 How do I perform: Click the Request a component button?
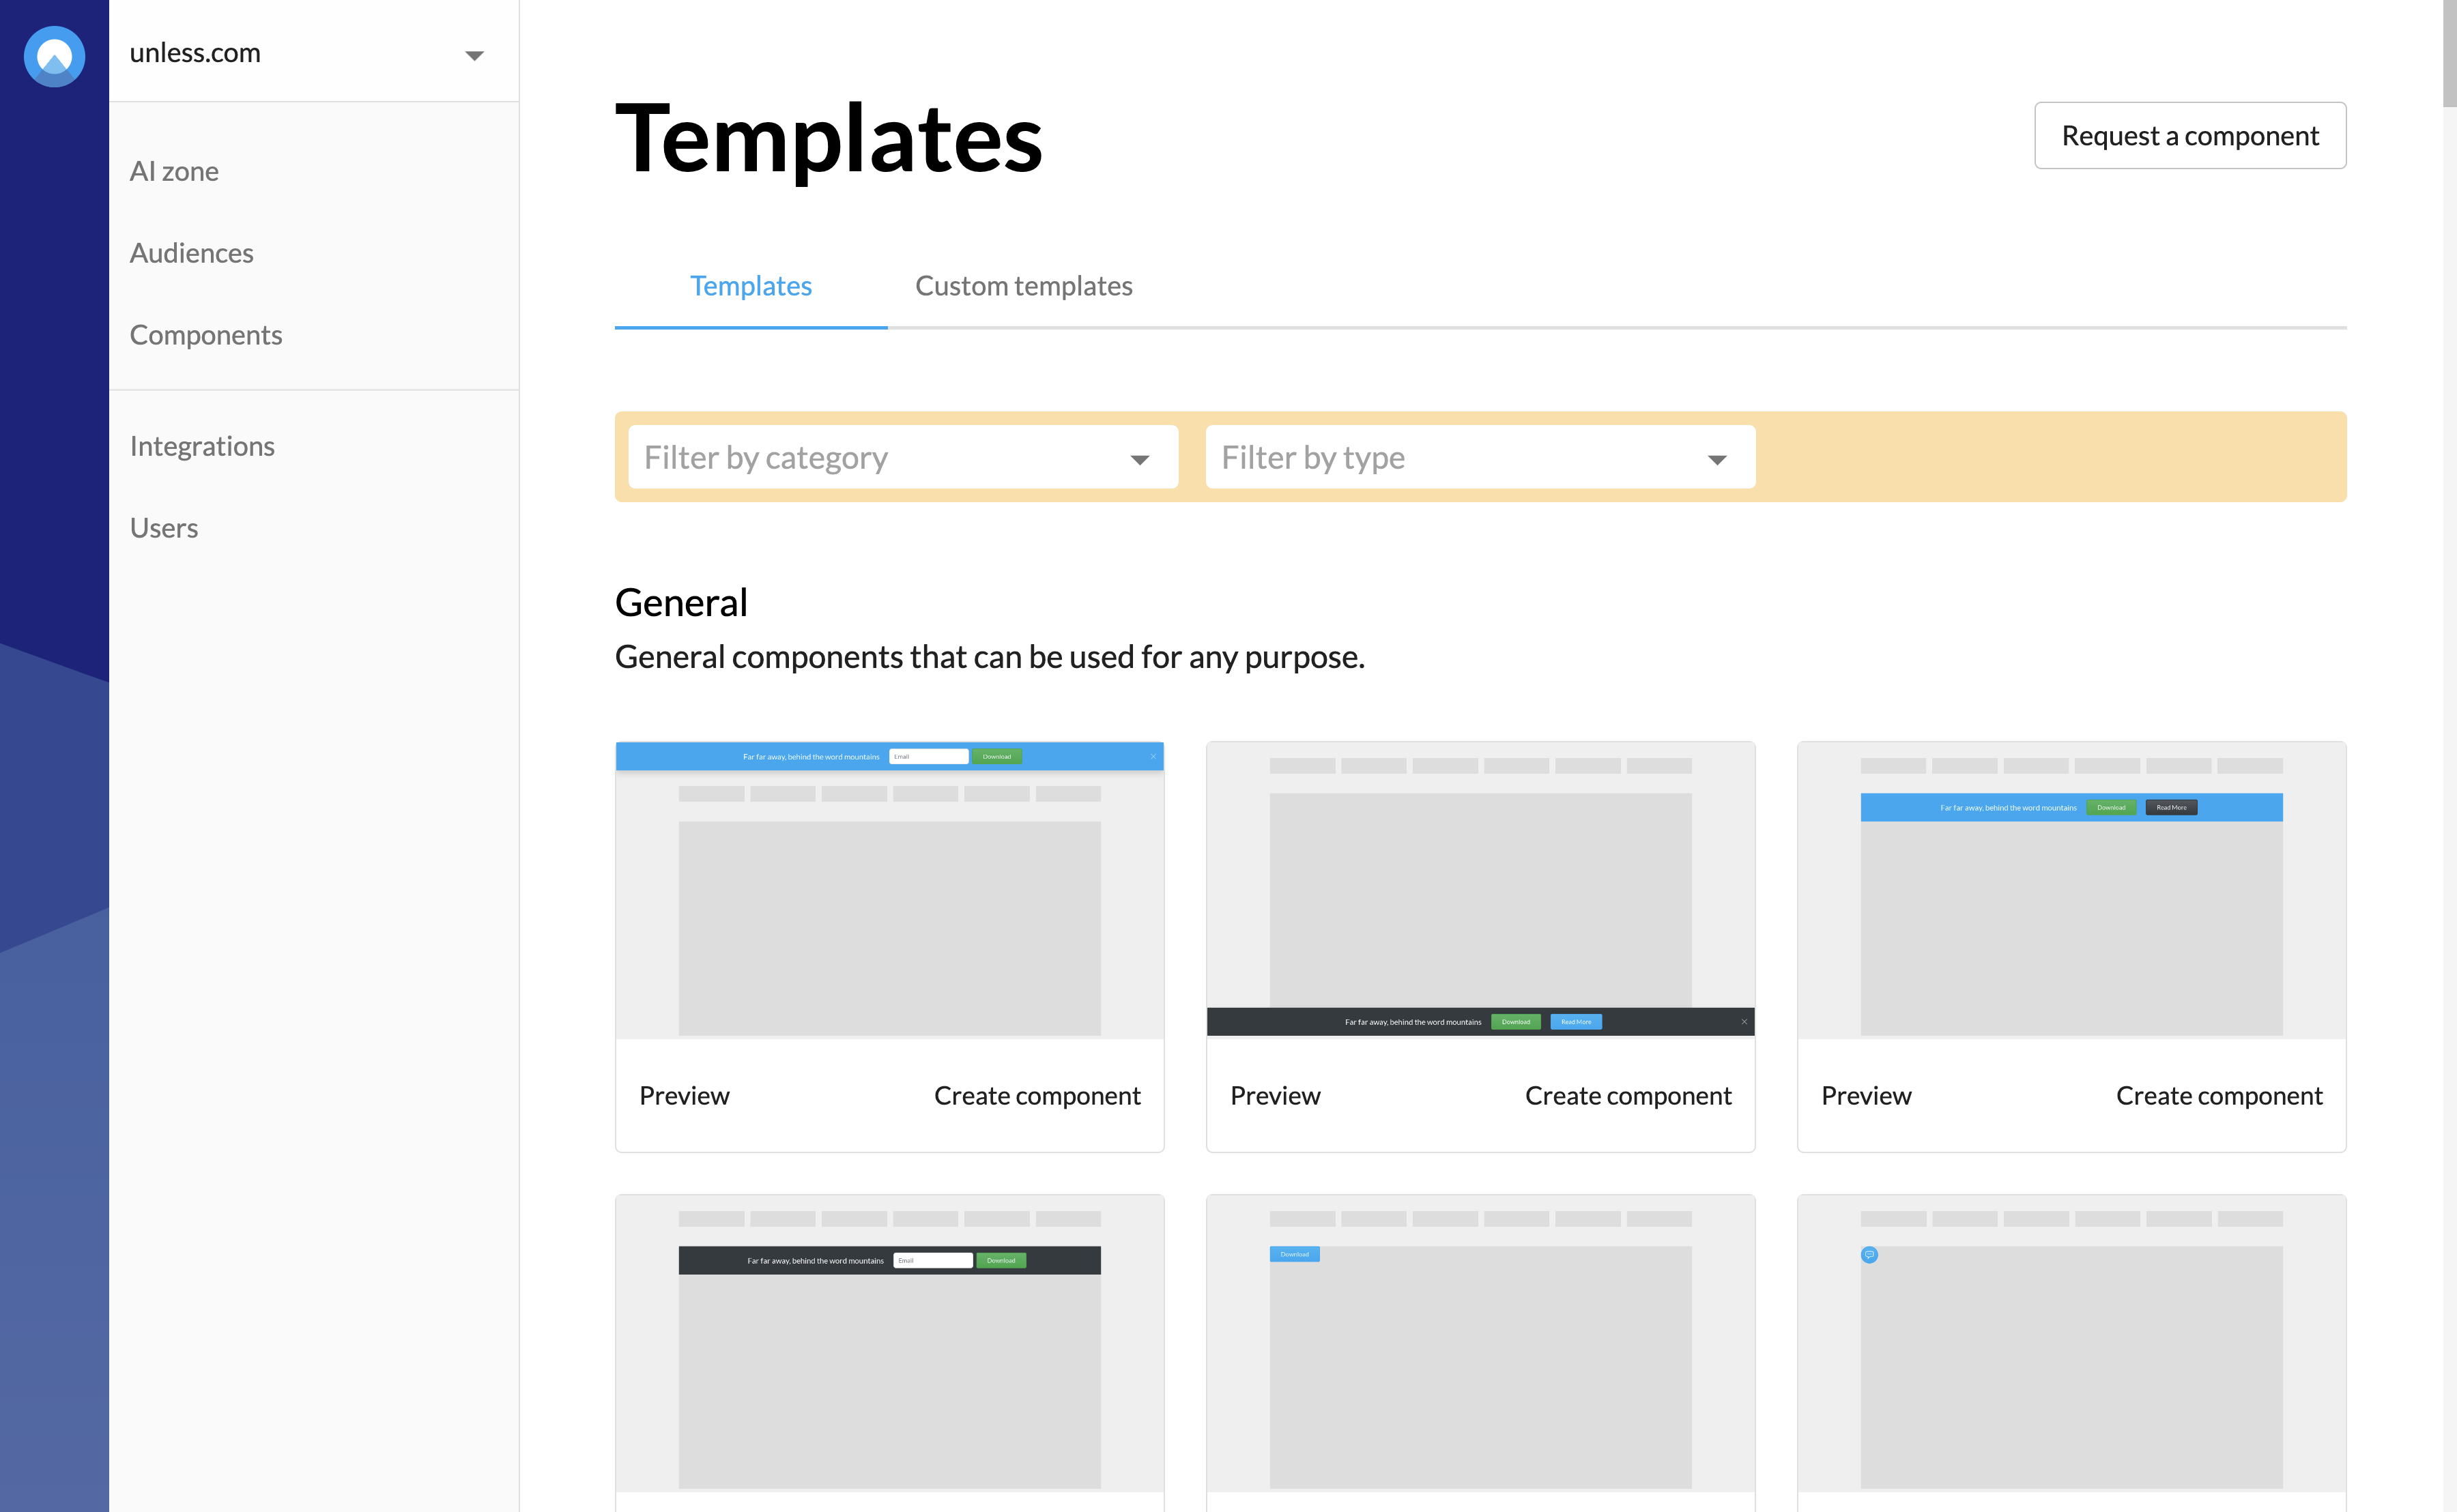click(x=2189, y=135)
